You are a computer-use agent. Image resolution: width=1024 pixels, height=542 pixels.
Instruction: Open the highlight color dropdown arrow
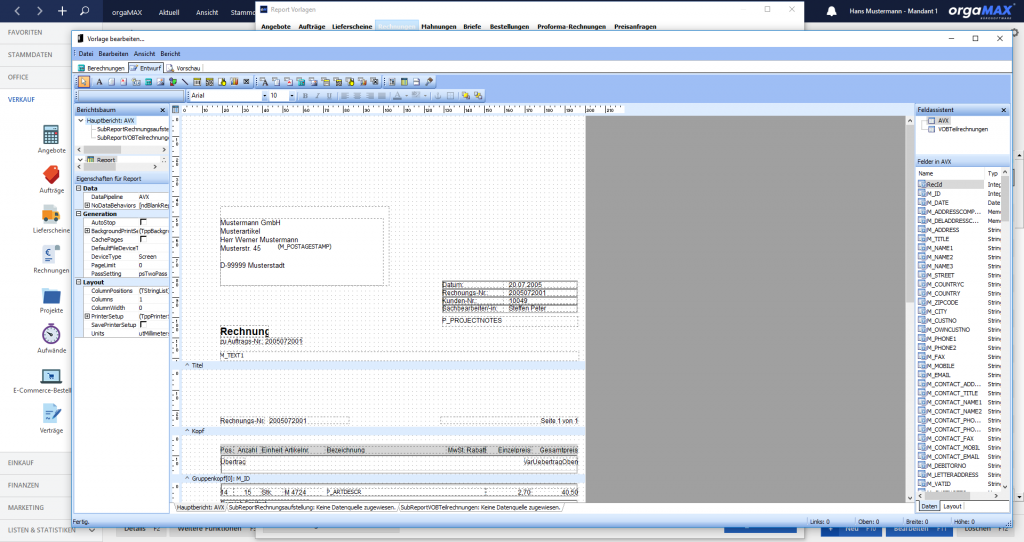(x=424, y=95)
